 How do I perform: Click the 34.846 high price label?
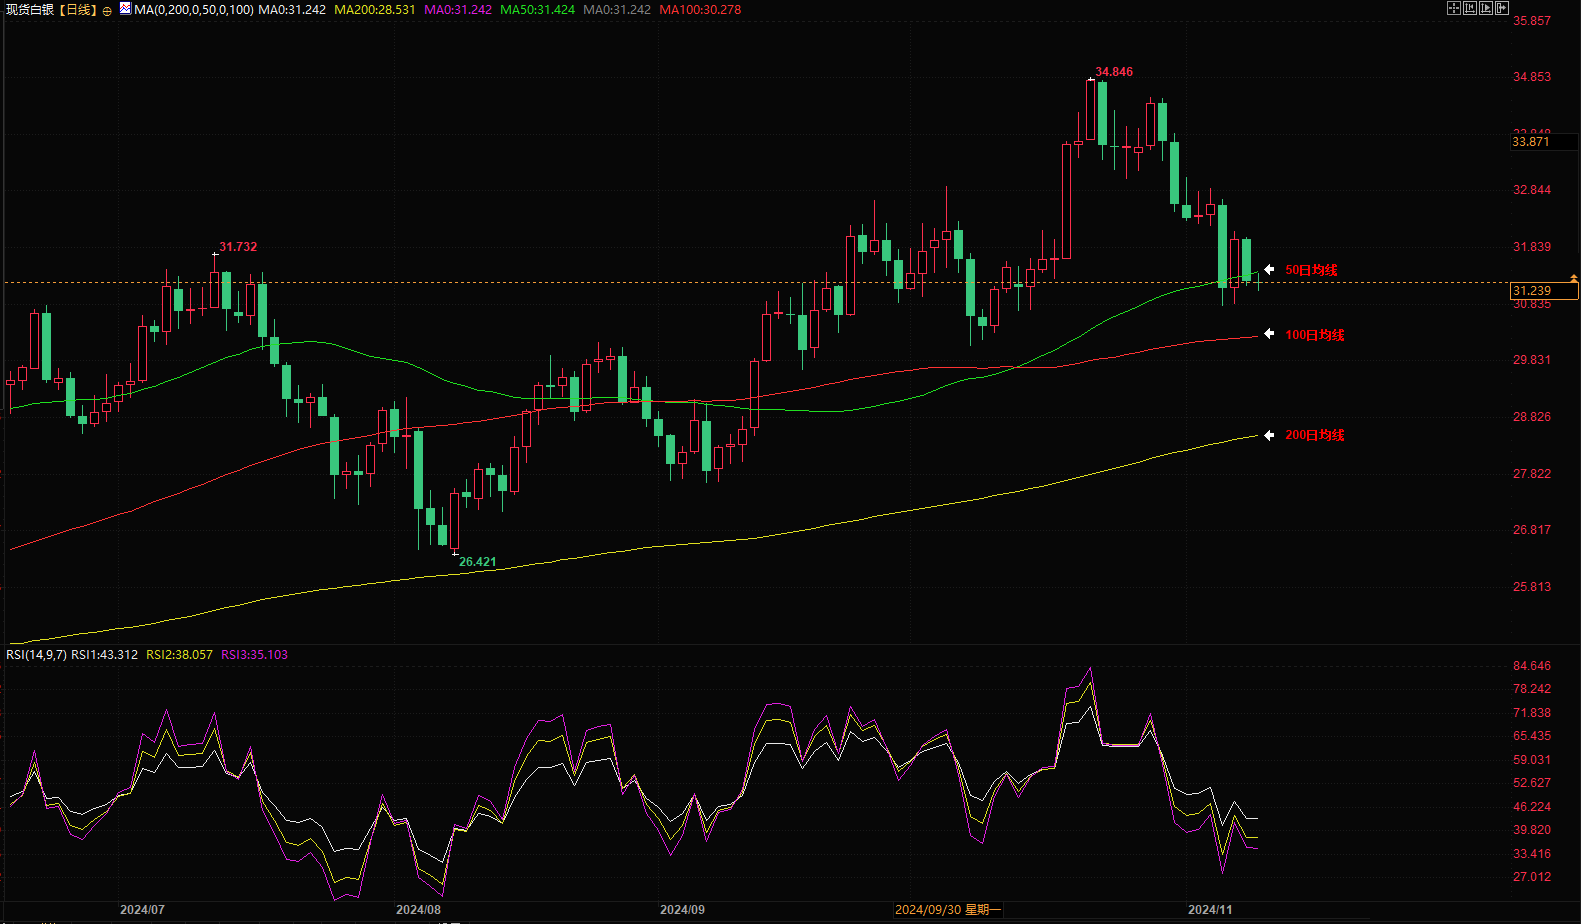coord(1114,72)
